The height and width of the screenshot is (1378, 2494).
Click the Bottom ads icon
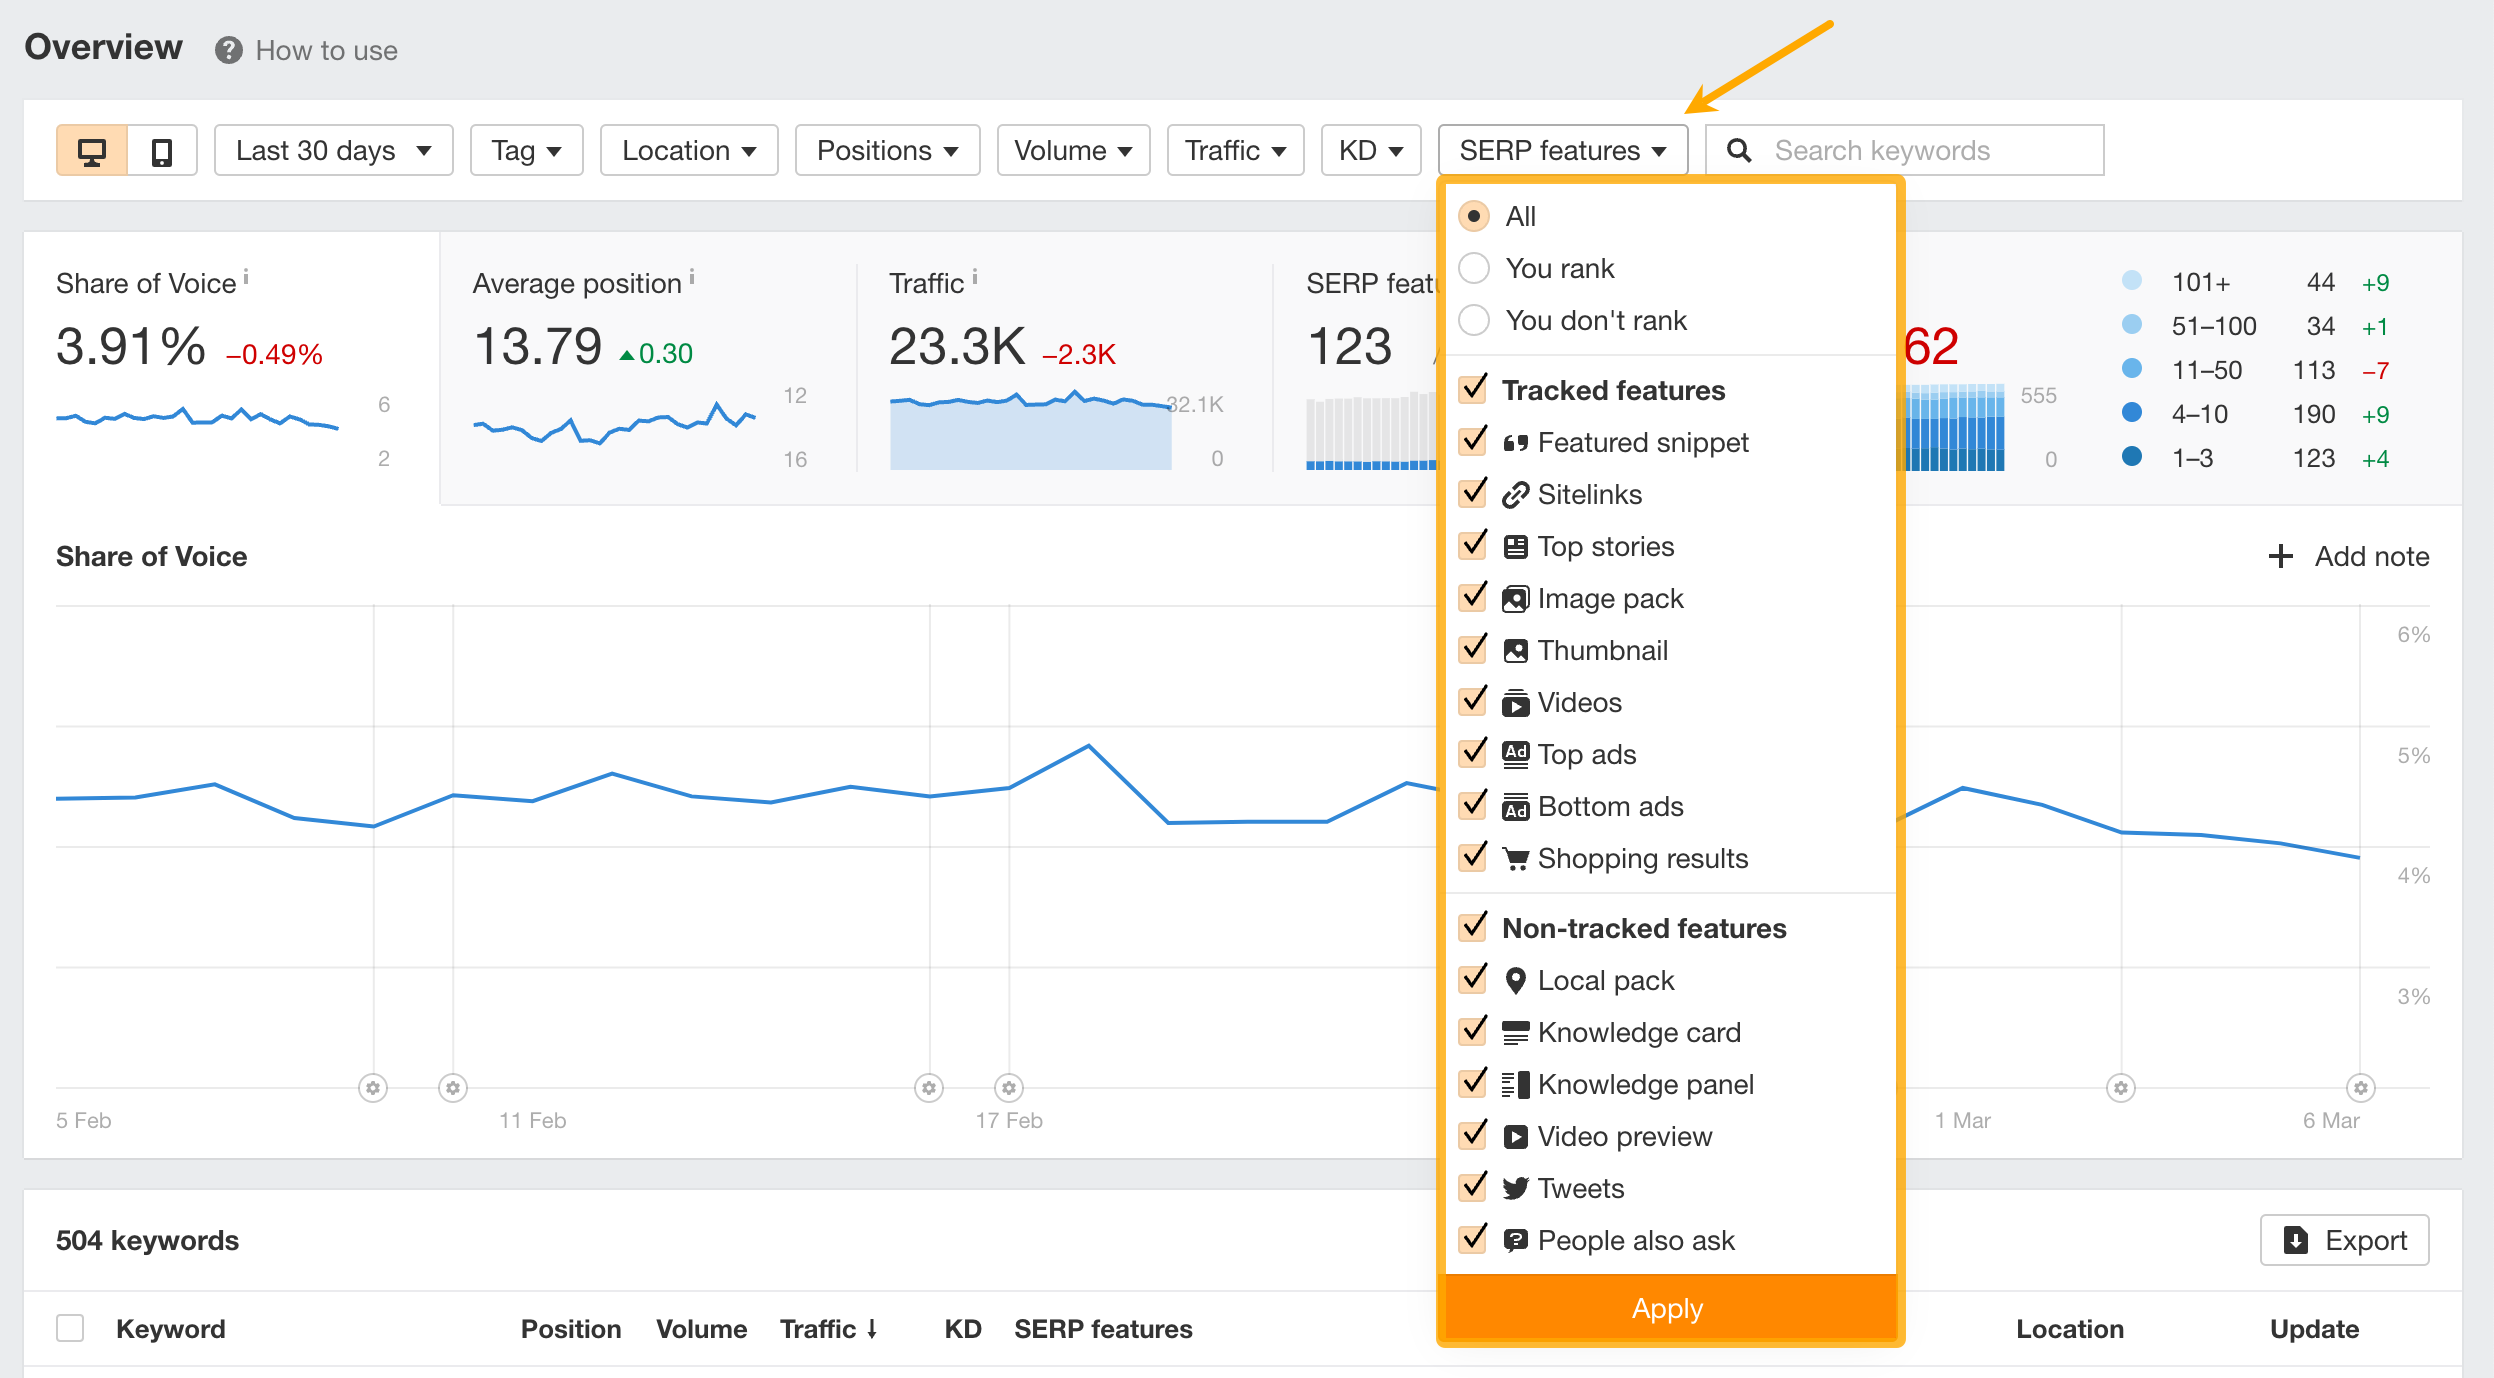point(1516,807)
